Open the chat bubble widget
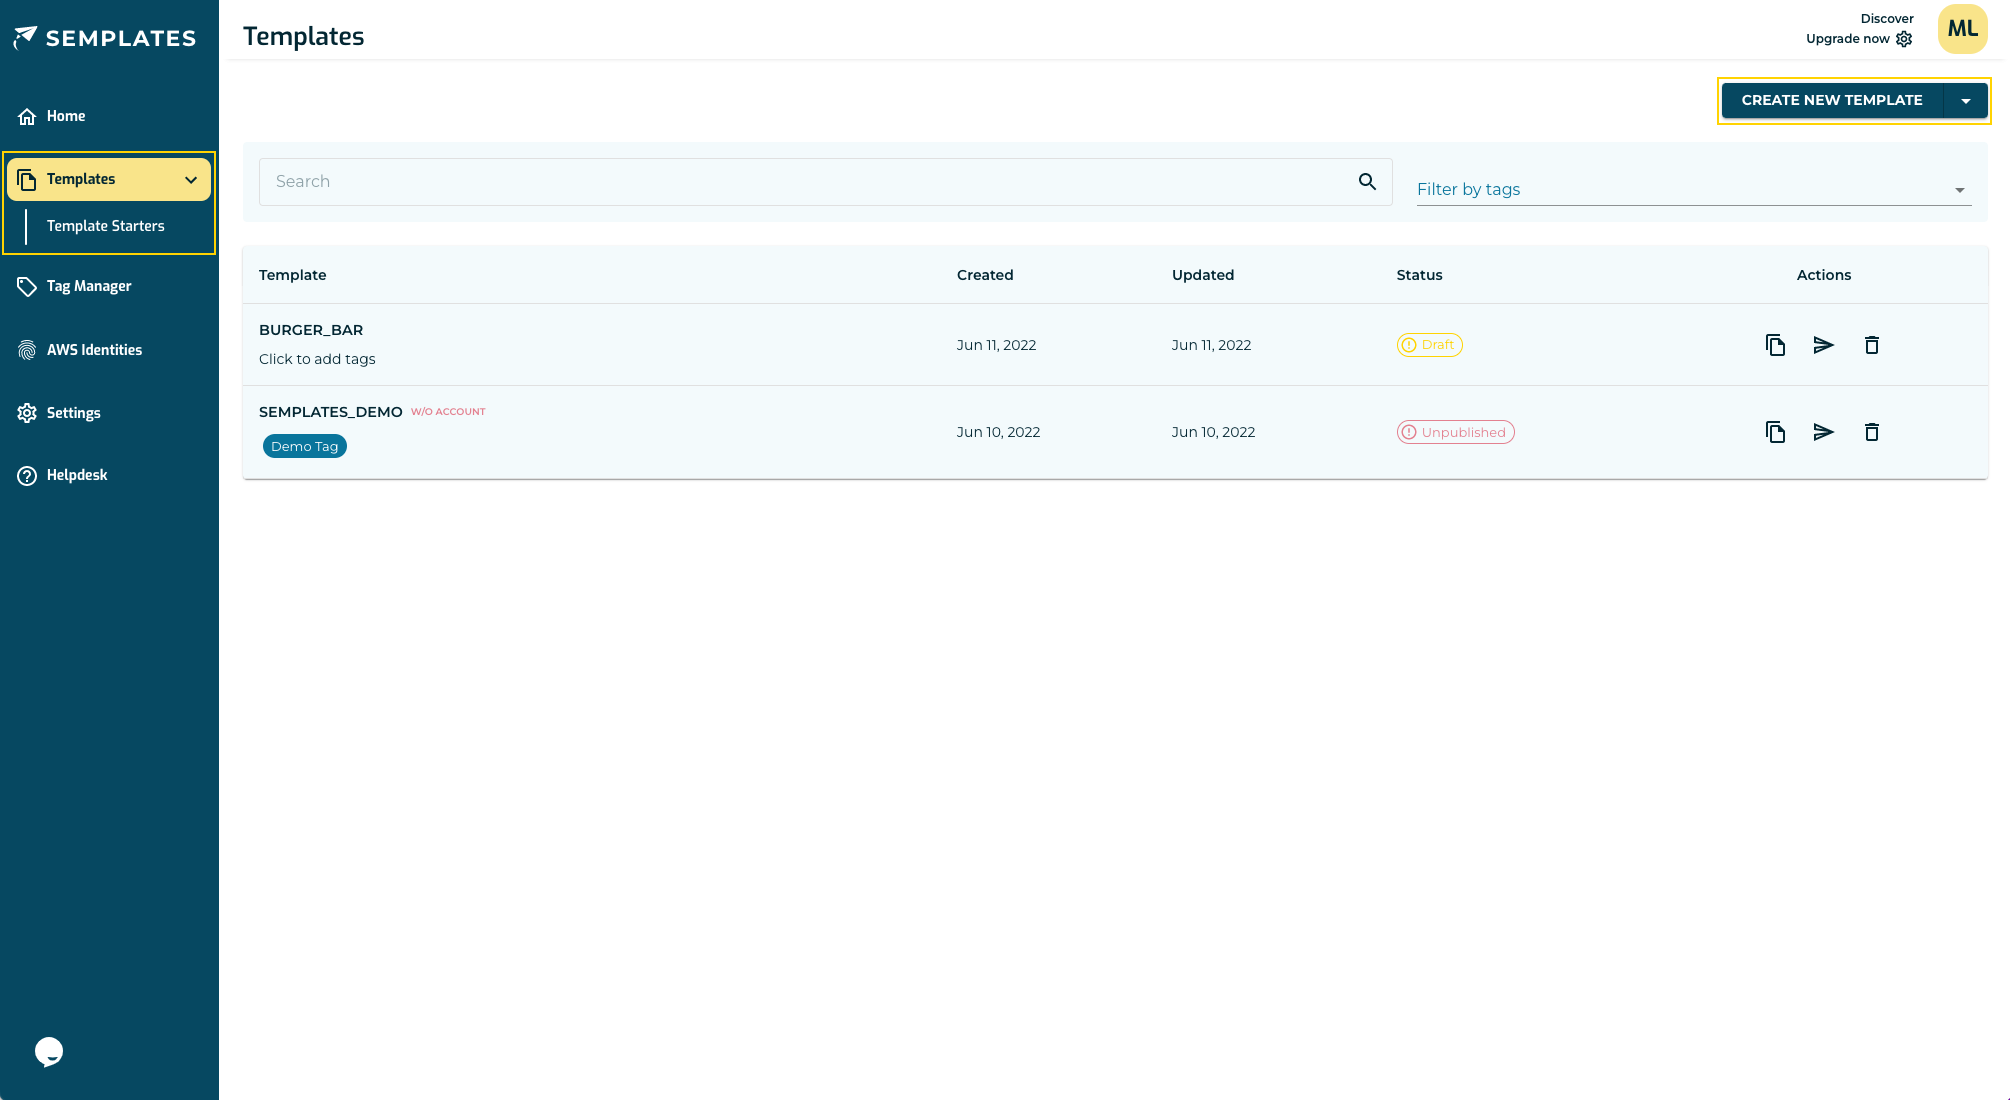This screenshot has width=2010, height=1100. point(49,1051)
